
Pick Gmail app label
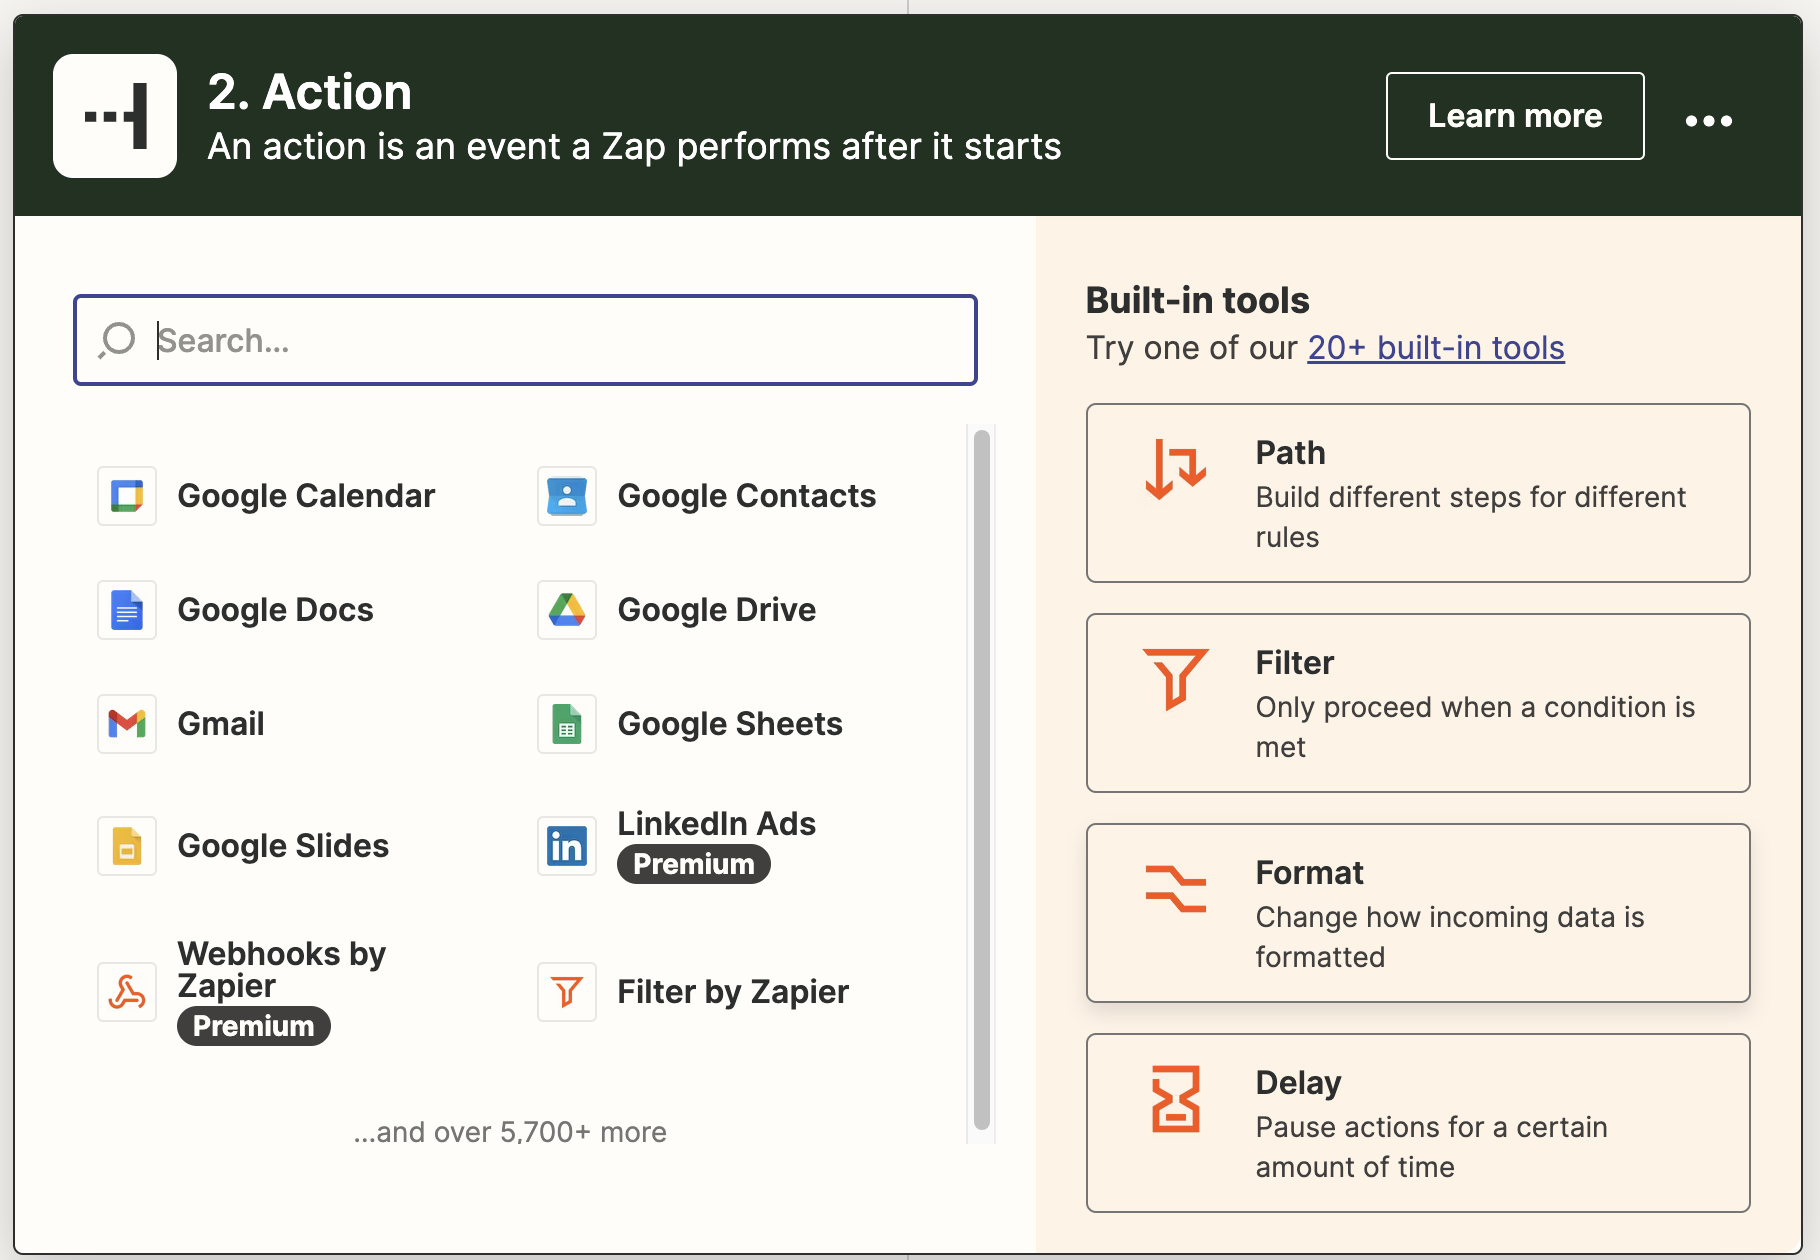point(221,724)
